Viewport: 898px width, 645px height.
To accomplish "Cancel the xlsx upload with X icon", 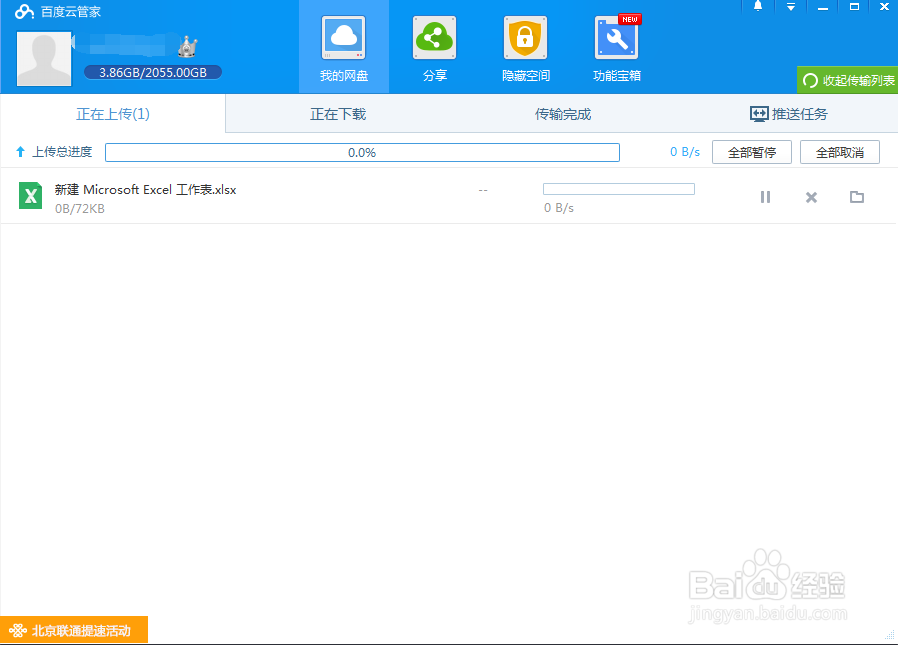I will tap(811, 197).
